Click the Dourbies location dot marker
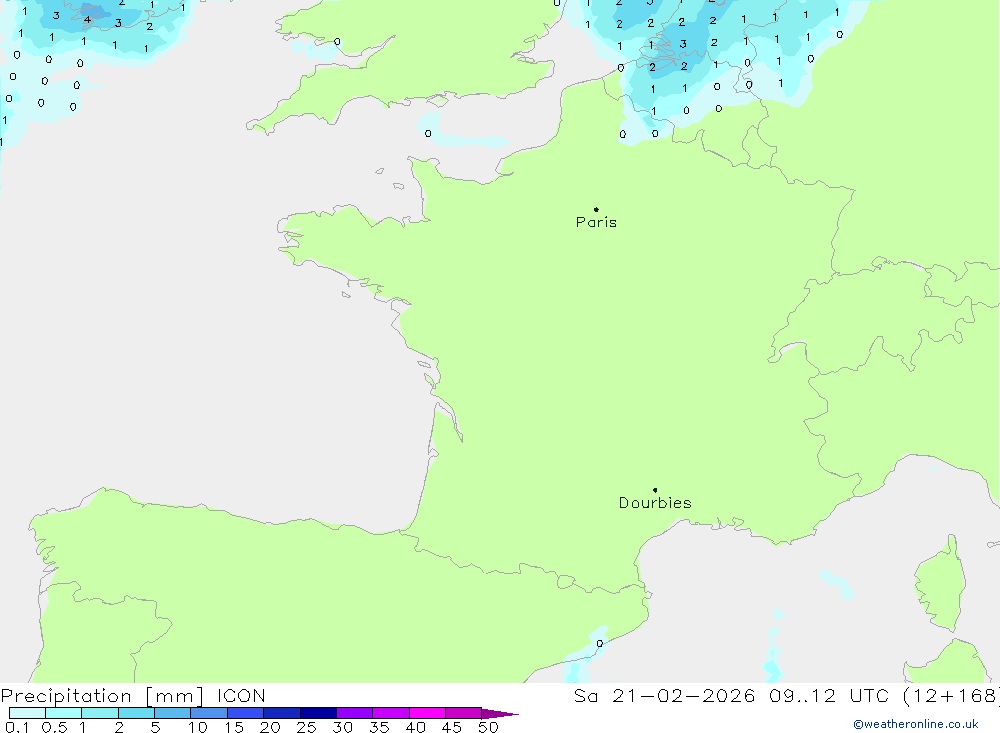The width and height of the screenshot is (1000, 733). 655,490
